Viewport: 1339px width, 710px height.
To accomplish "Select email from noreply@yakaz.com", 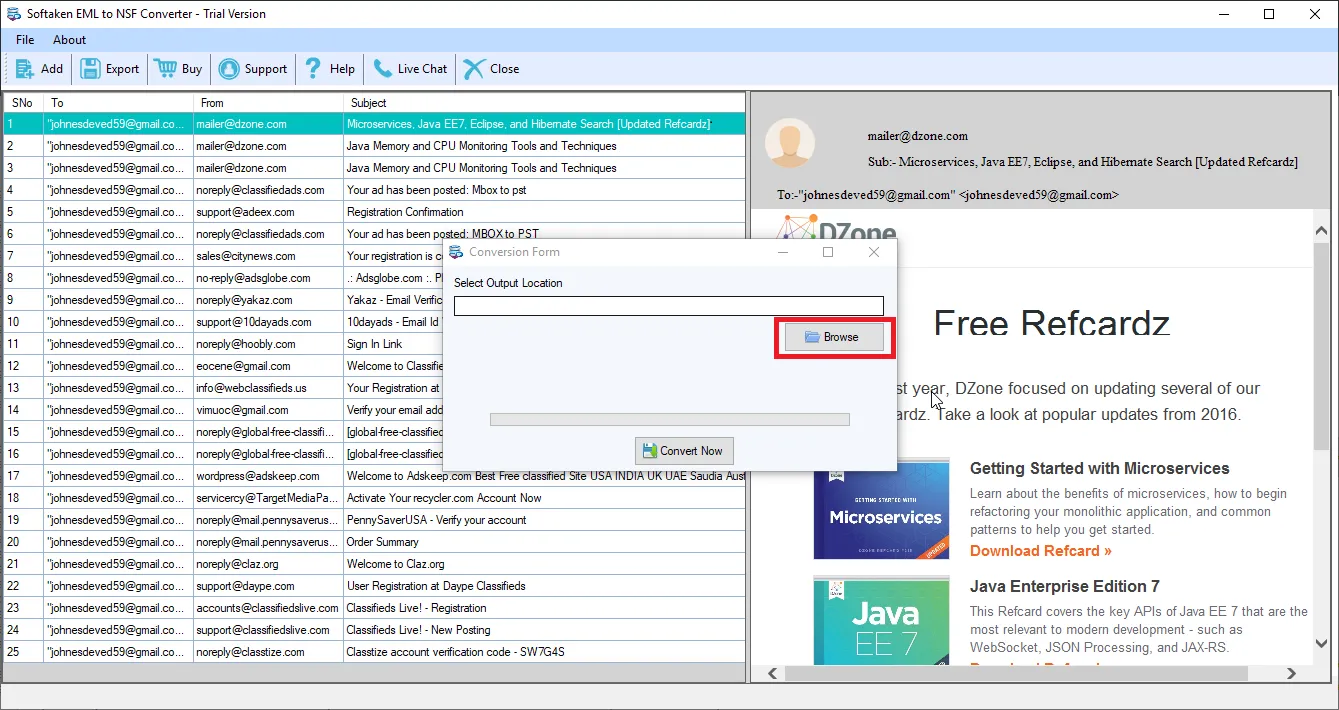I will point(223,300).
